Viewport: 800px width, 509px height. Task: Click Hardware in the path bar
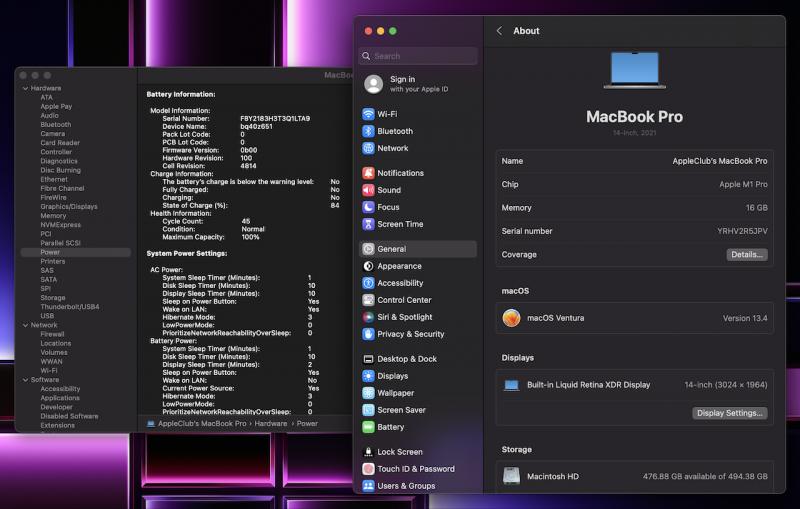[x=270, y=423]
